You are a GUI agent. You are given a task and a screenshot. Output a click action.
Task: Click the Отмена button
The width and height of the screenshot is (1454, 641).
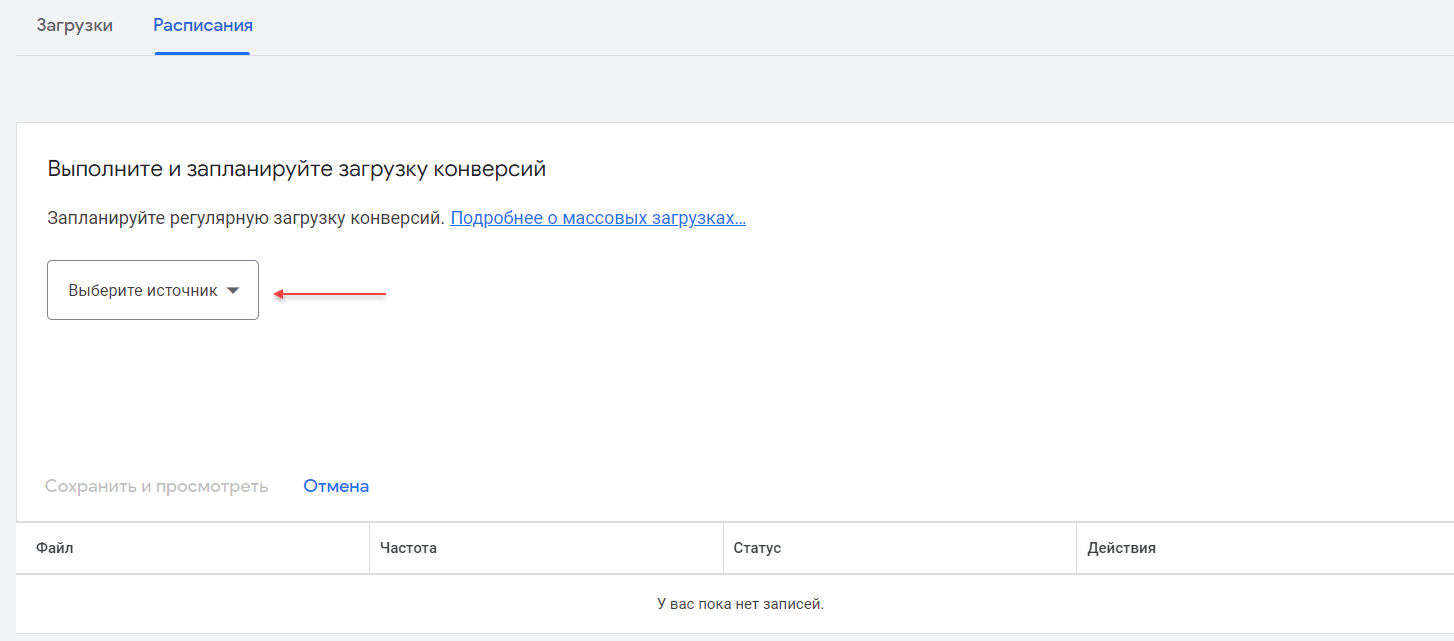[336, 486]
